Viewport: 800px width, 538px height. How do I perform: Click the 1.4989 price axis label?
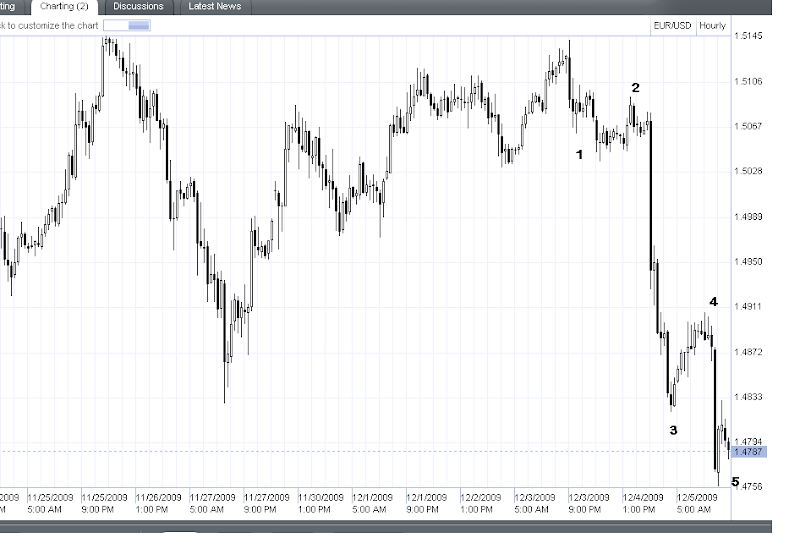point(748,217)
